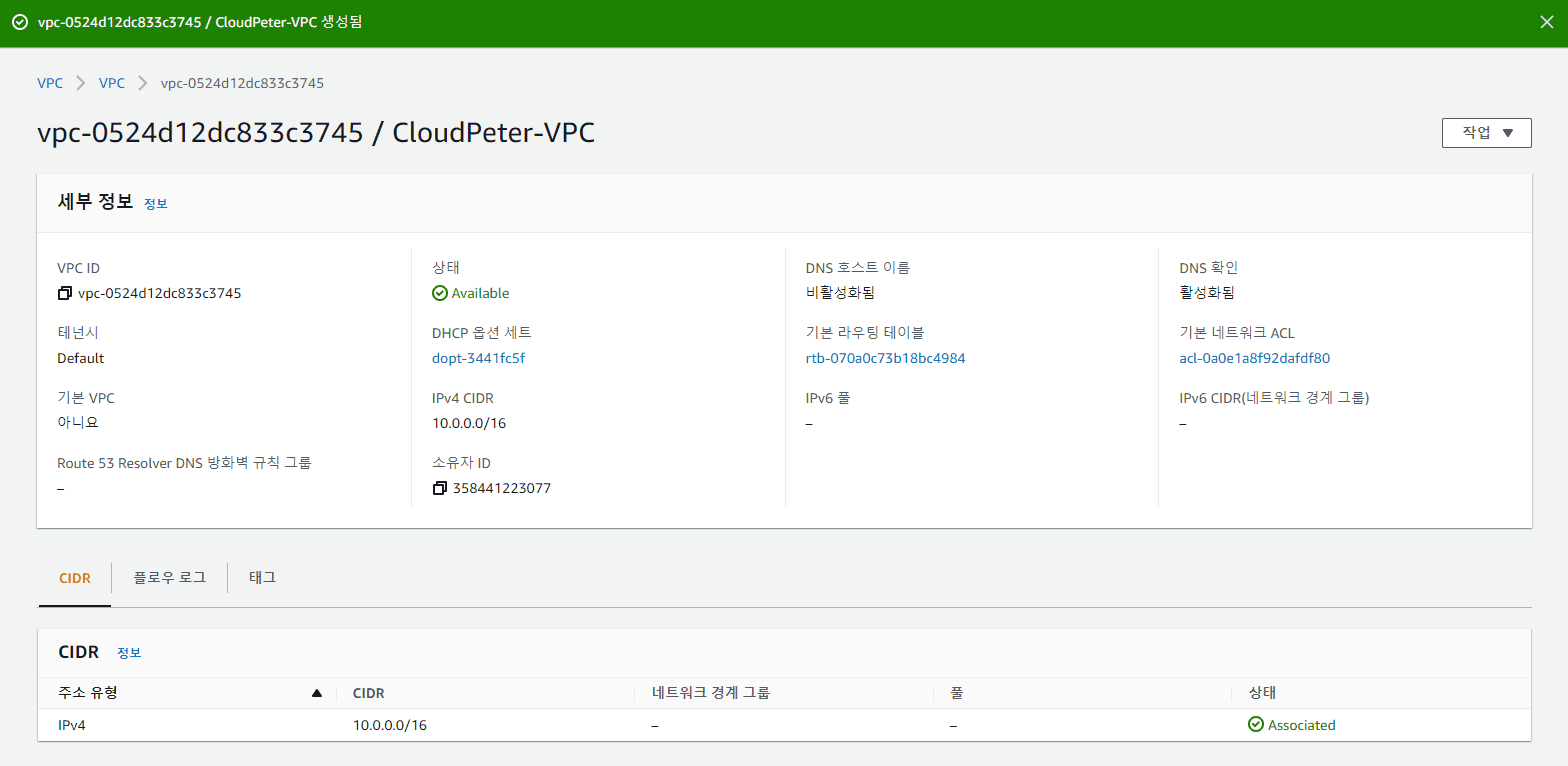Switch to the 플로우 로그 tab

pyautogui.click(x=169, y=578)
